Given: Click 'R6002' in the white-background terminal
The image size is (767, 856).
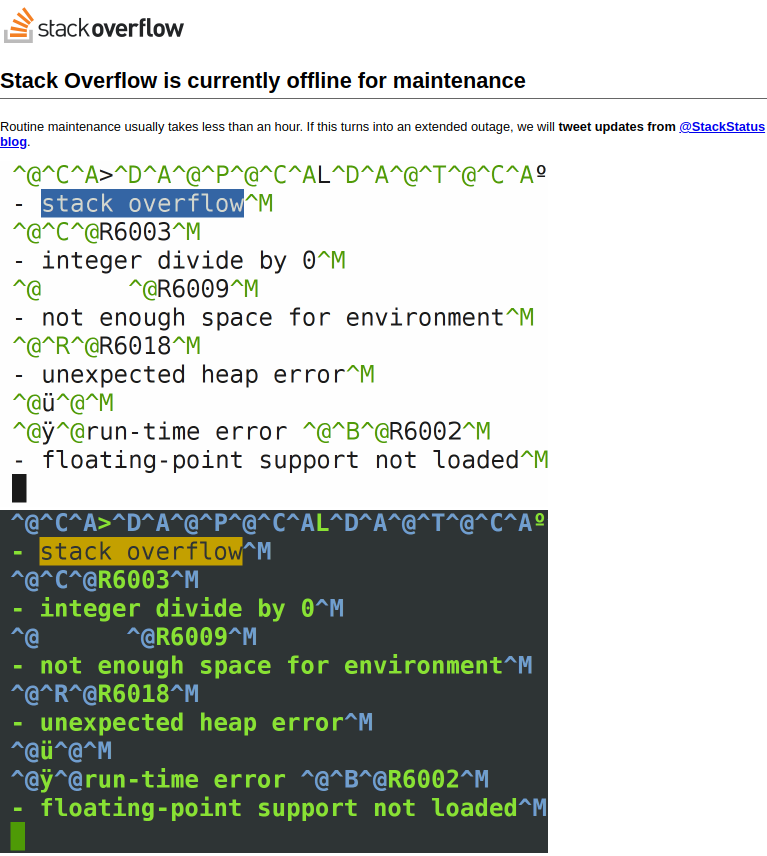Looking at the screenshot, I should coord(425,432).
